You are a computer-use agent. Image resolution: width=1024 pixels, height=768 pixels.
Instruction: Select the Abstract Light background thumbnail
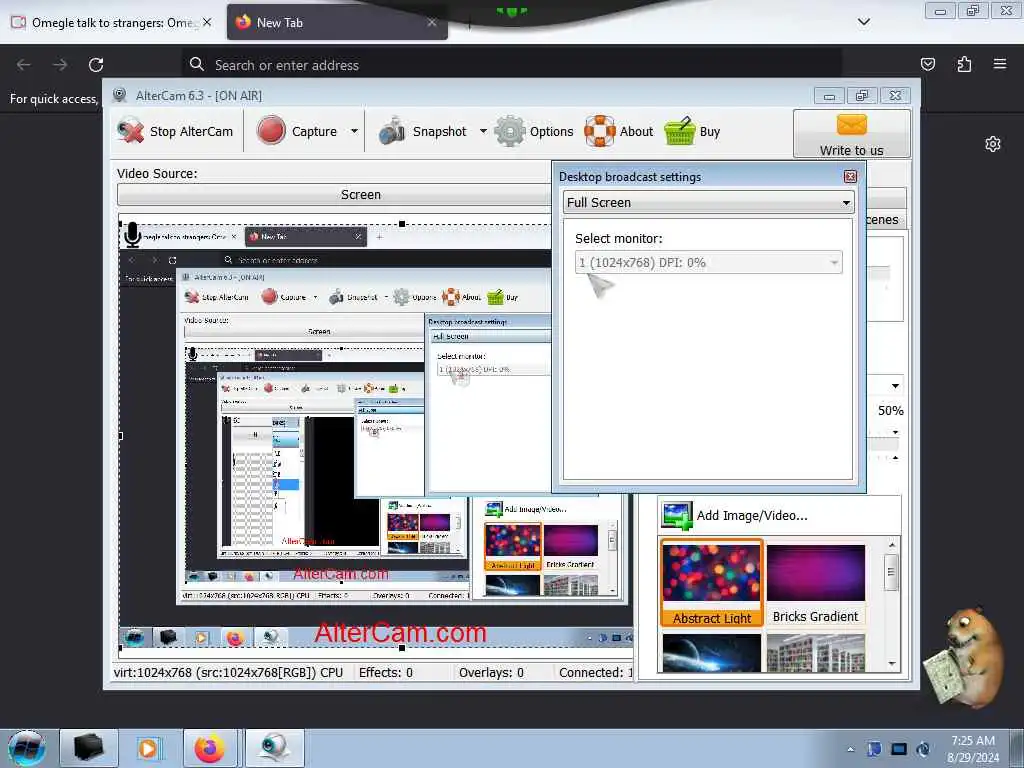712,583
